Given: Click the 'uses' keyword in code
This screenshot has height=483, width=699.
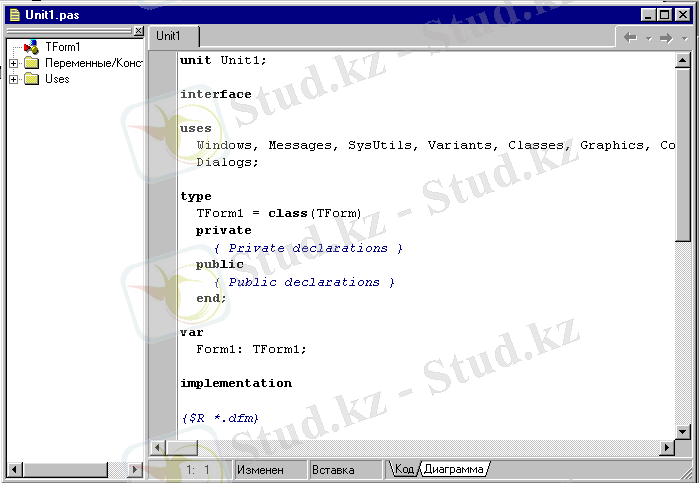Looking at the screenshot, I should (x=196, y=128).
